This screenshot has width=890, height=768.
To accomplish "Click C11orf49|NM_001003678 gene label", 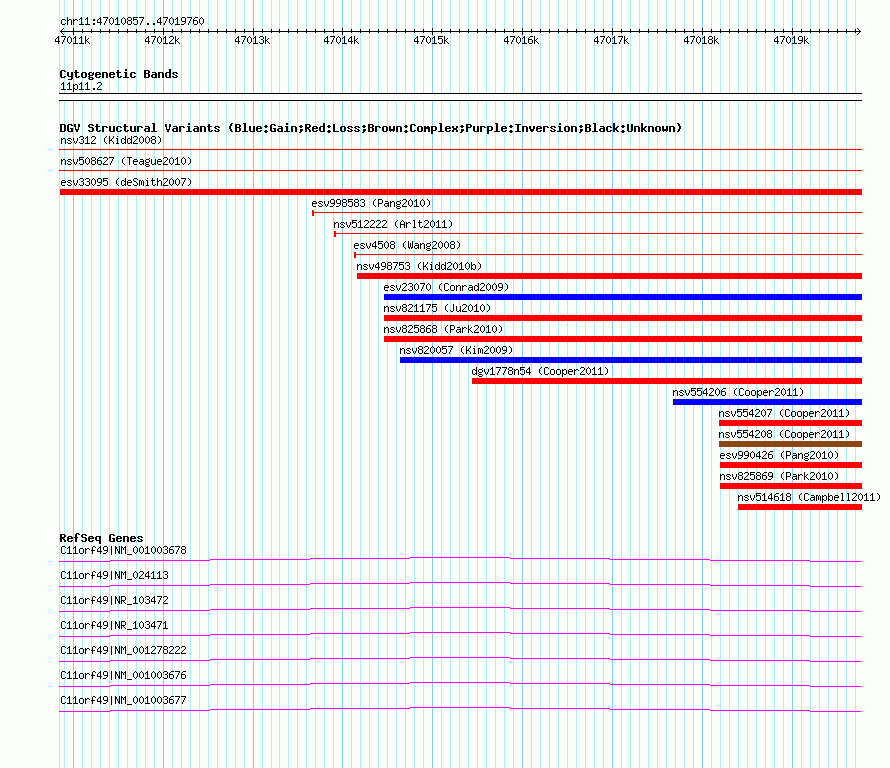I will tap(123, 551).
